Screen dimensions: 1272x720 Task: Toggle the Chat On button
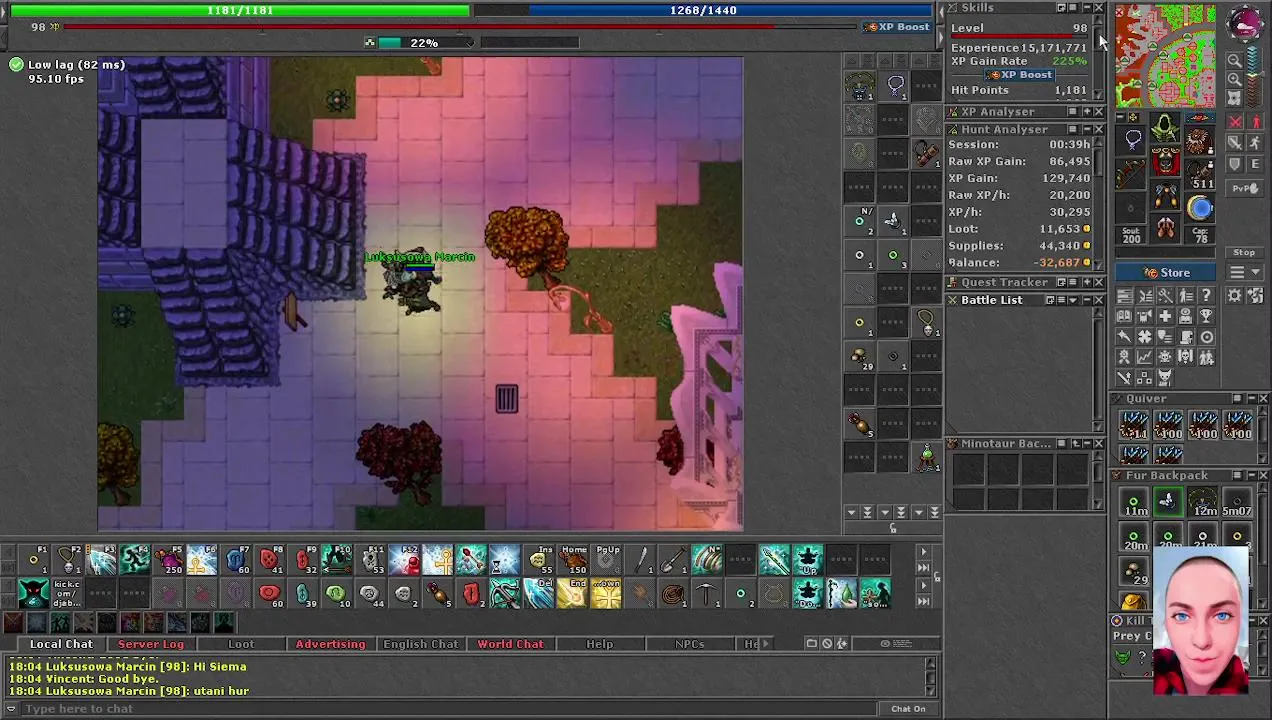(908, 708)
